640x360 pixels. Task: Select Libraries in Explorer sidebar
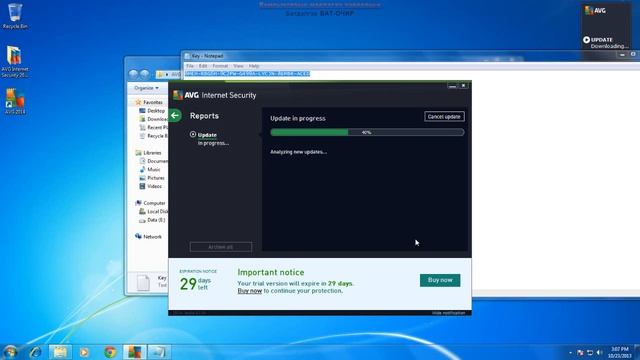pyautogui.click(x=149, y=153)
